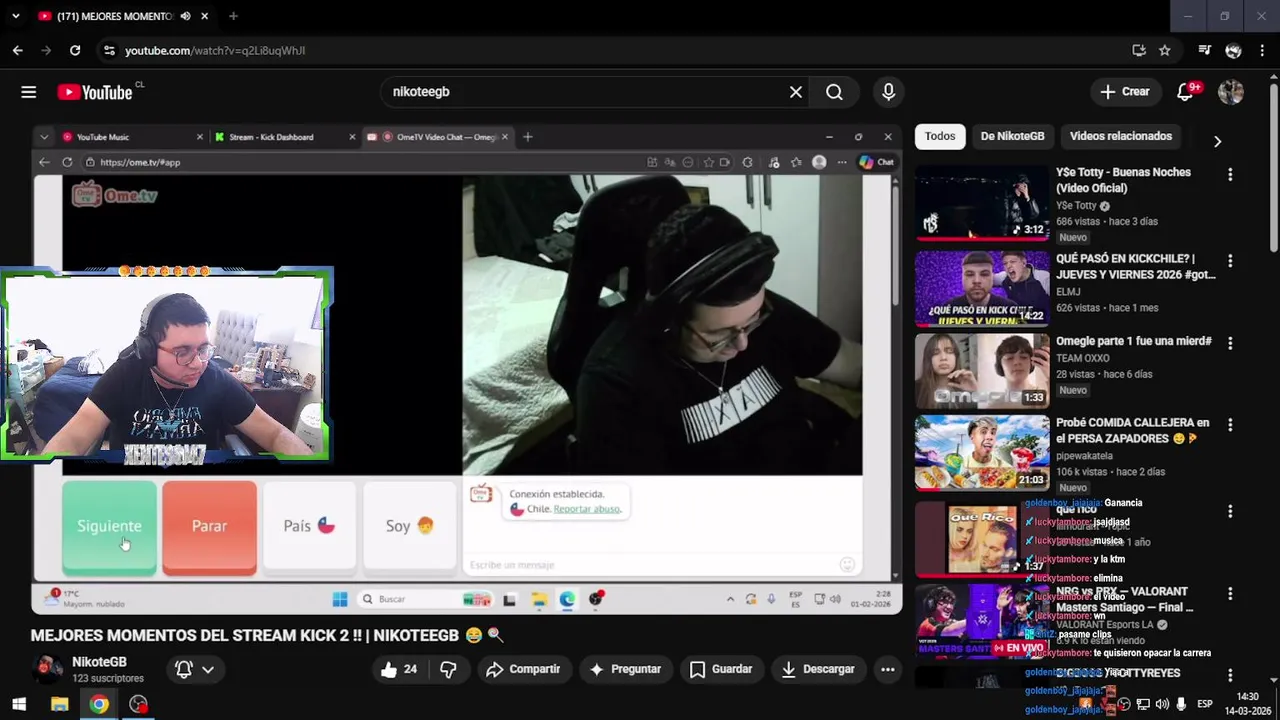The height and width of the screenshot is (720, 1280).
Task: View site information icon in address bar
Action: click(x=108, y=50)
